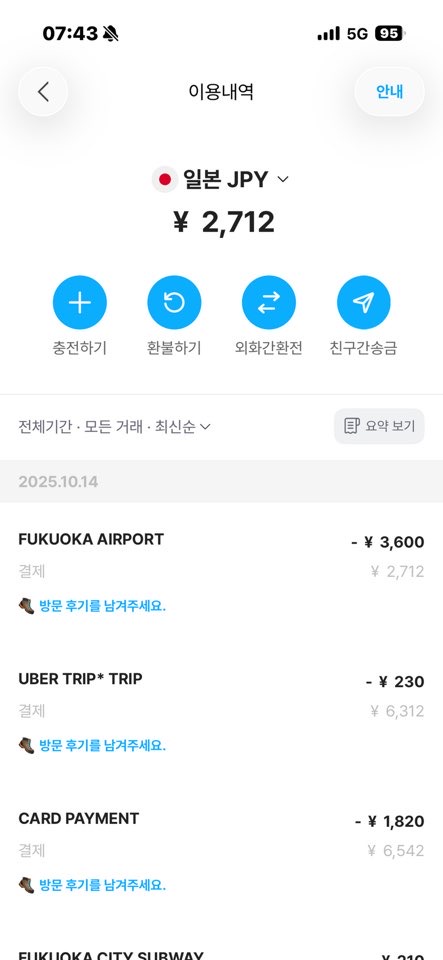The height and width of the screenshot is (960, 443).
Task: Tap 방문 후기를 남겨주세요 under UBER TRIP
Action: [103, 746]
